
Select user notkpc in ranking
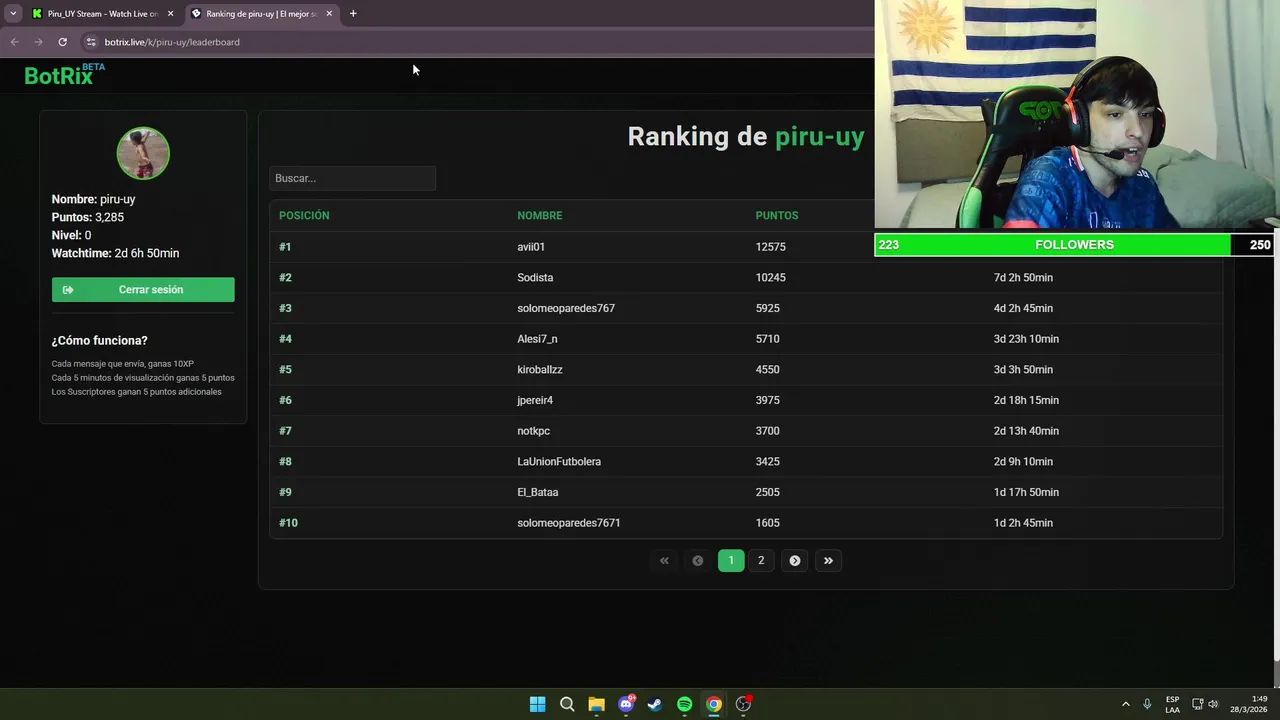pyautogui.click(x=533, y=431)
